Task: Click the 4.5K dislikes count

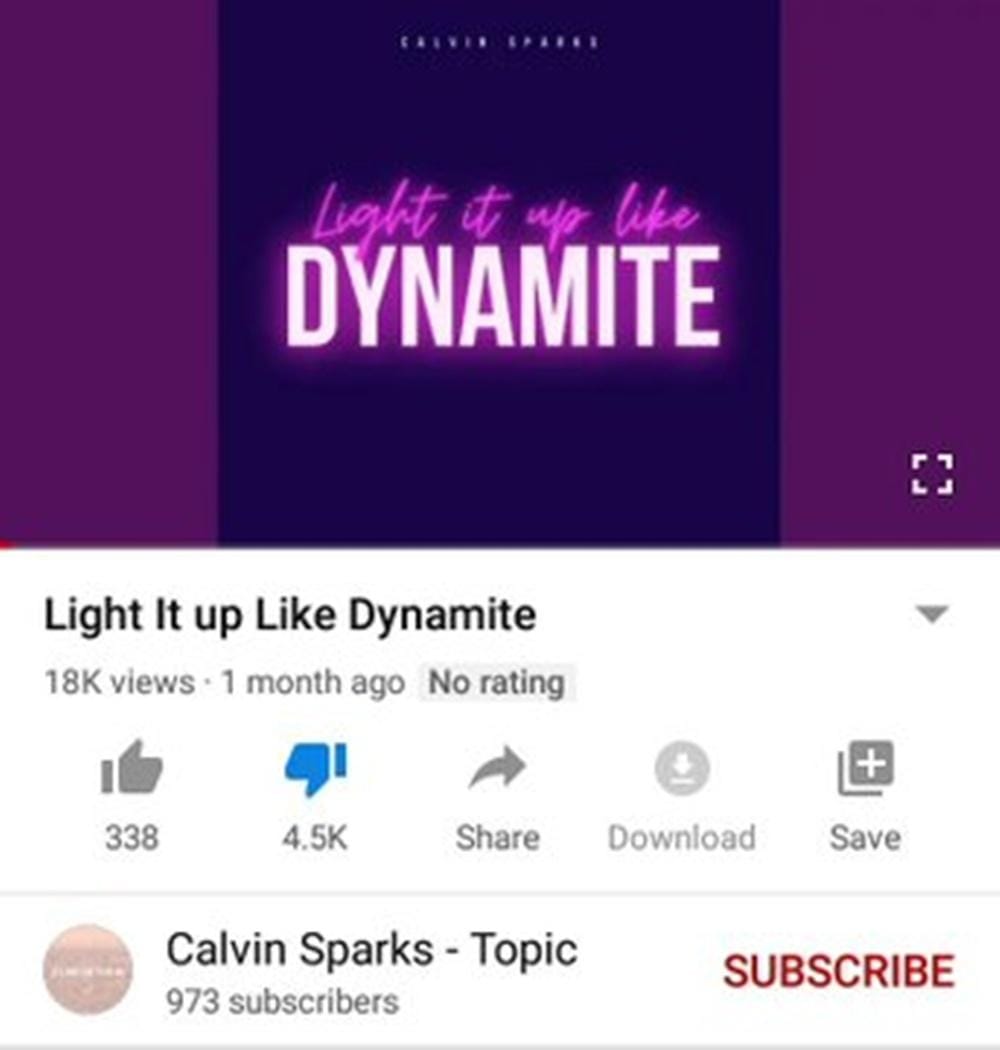Action: [x=315, y=838]
